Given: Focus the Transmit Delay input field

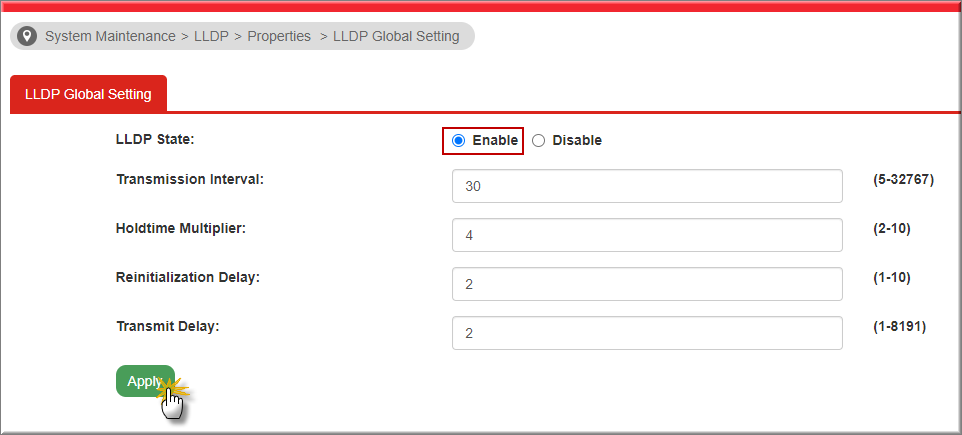Looking at the screenshot, I should point(647,333).
